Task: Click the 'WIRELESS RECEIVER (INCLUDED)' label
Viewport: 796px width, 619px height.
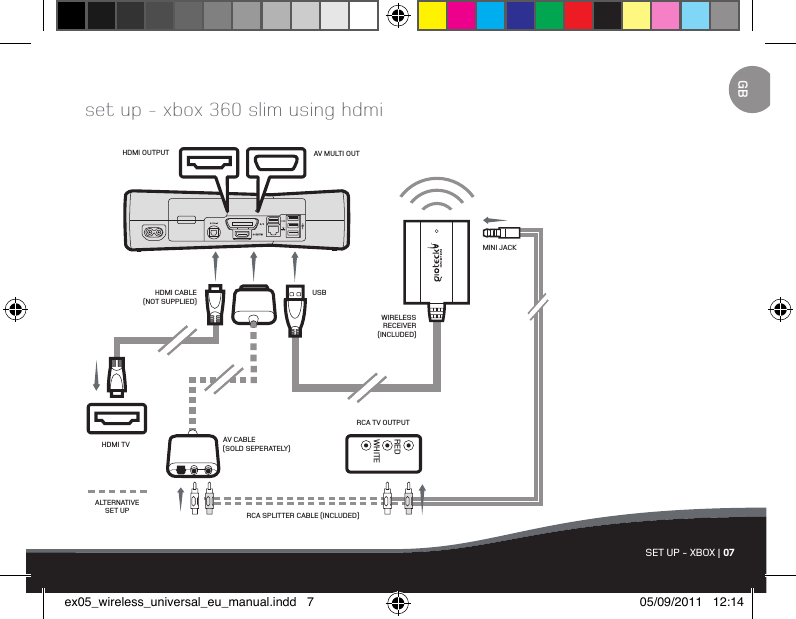Action: (397, 326)
